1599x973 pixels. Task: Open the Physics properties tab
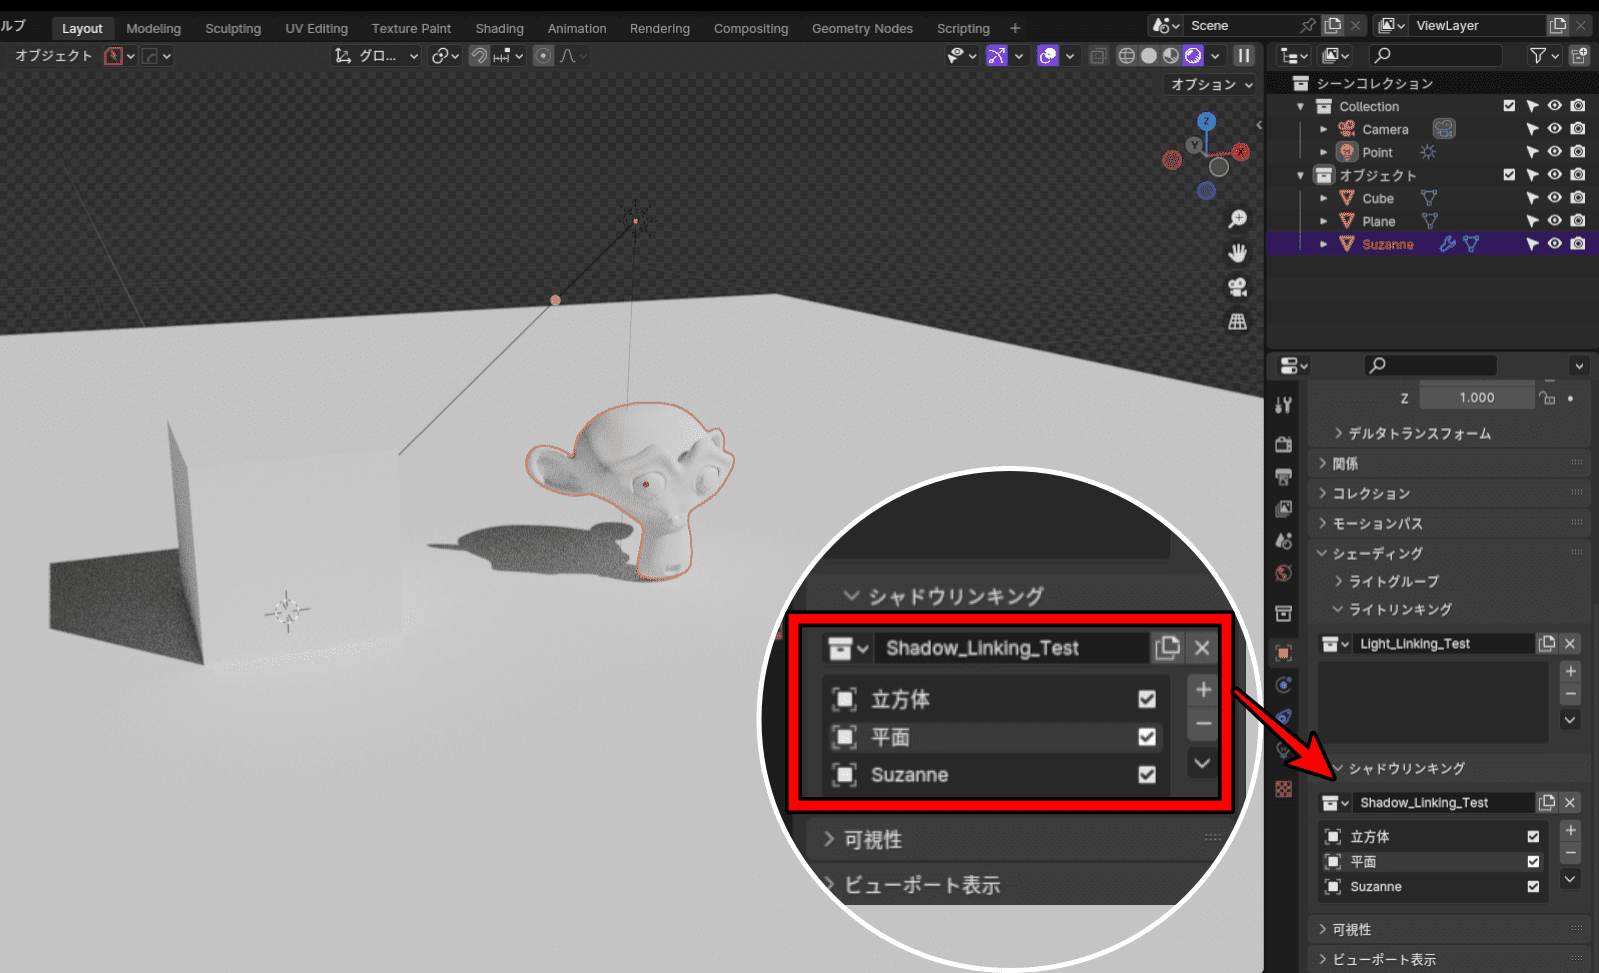coord(1284,685)
